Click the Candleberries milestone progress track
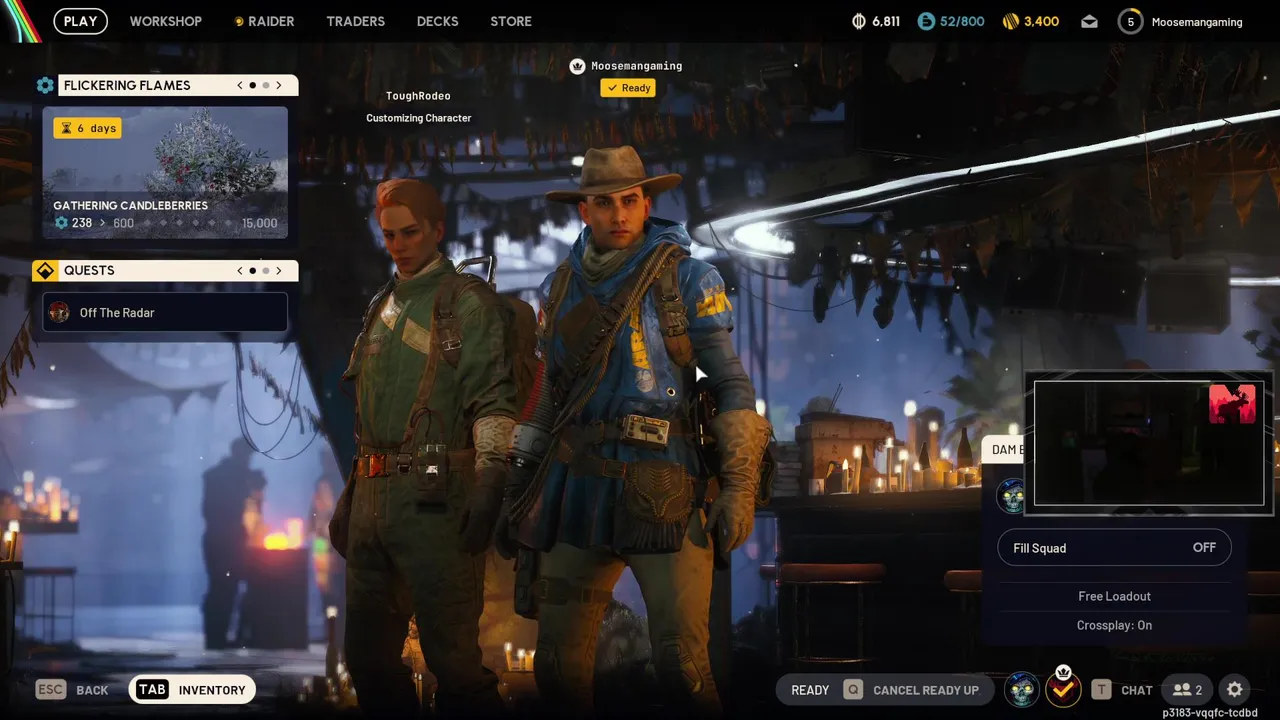 pyautogui.click(x=186, y=223)
